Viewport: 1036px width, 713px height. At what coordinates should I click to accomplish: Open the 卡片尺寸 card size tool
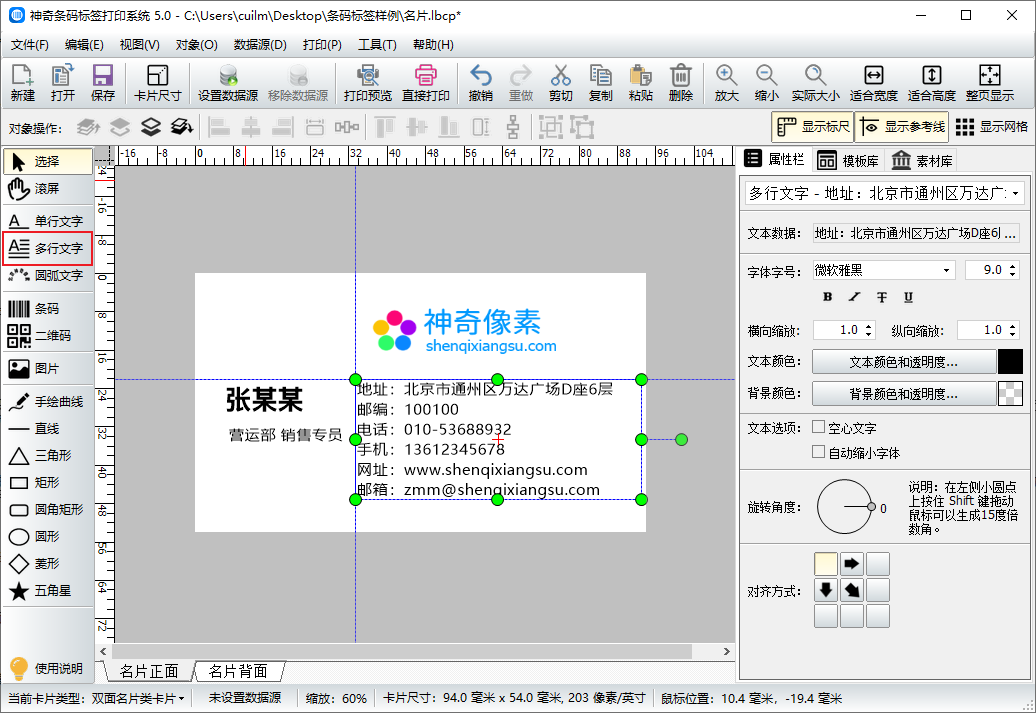click(157, 83)
